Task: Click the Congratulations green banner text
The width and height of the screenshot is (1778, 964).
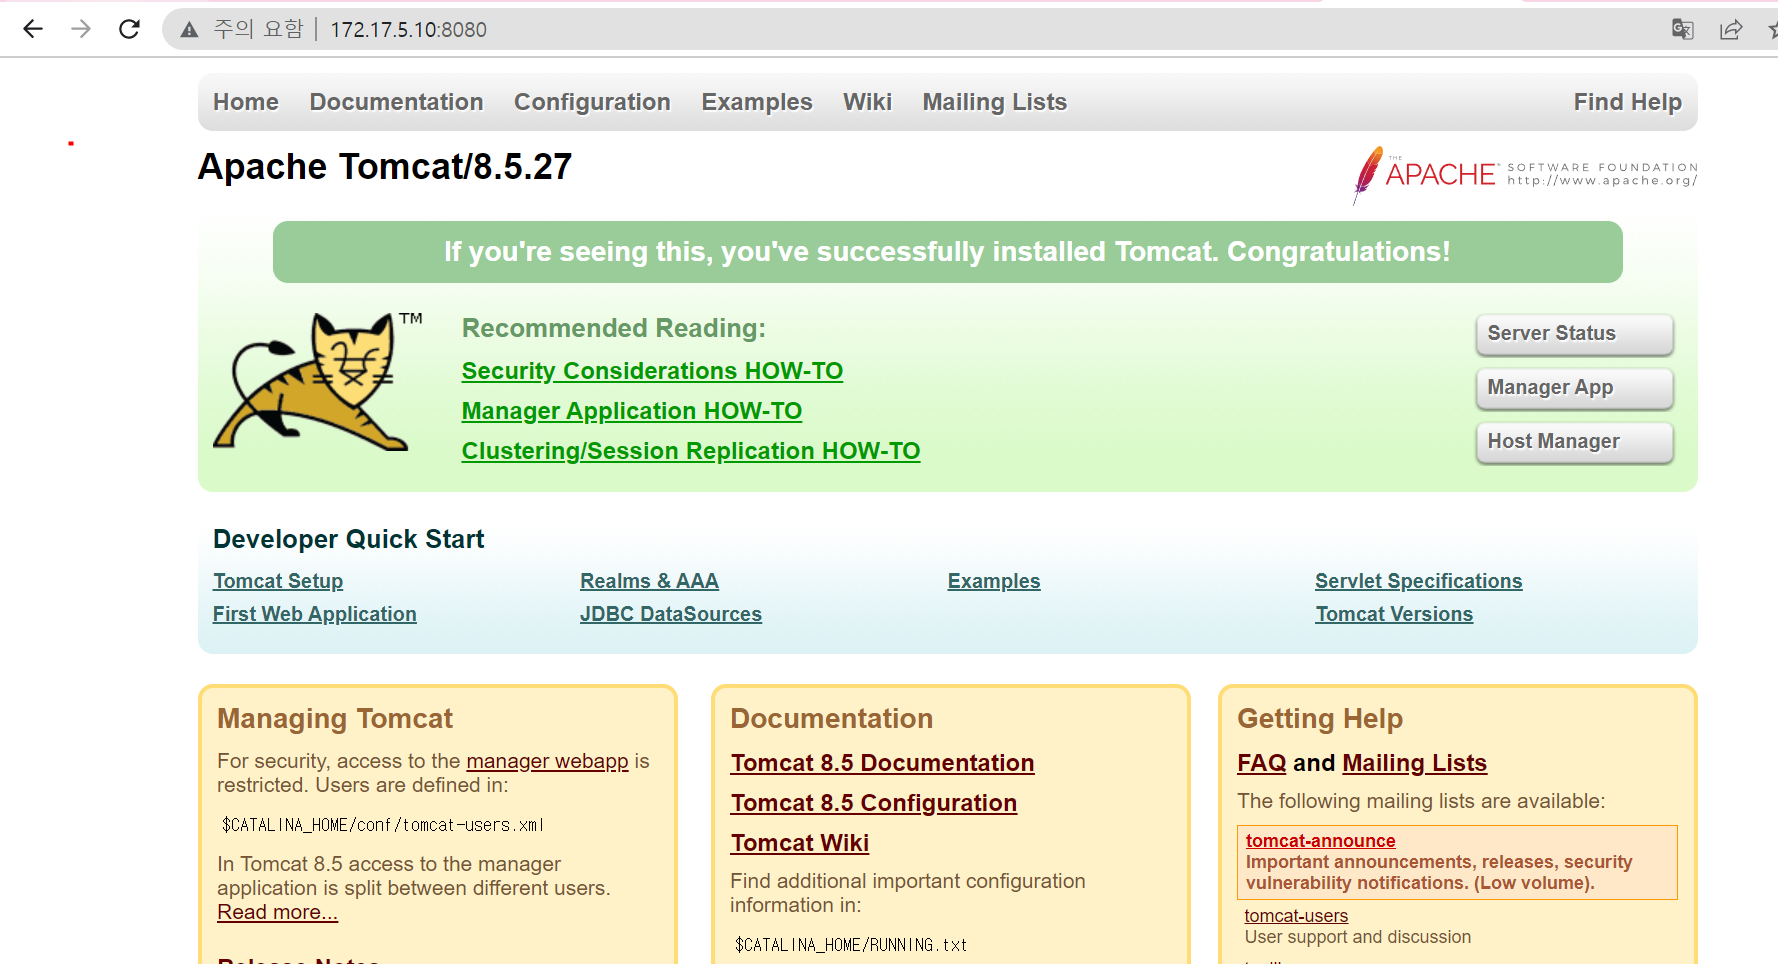Action: click(x=947, y=252)
